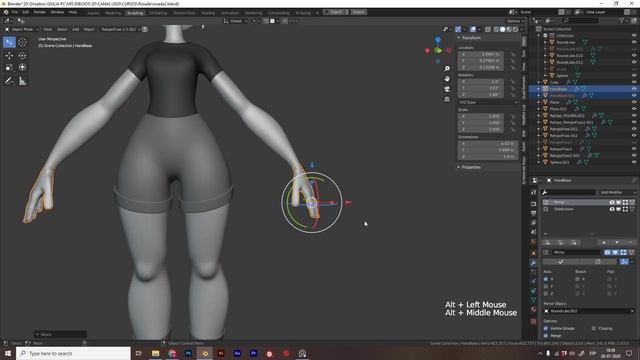Open the Window menu
The width and height of the screenshot is (640, 360).
point(57,12)
